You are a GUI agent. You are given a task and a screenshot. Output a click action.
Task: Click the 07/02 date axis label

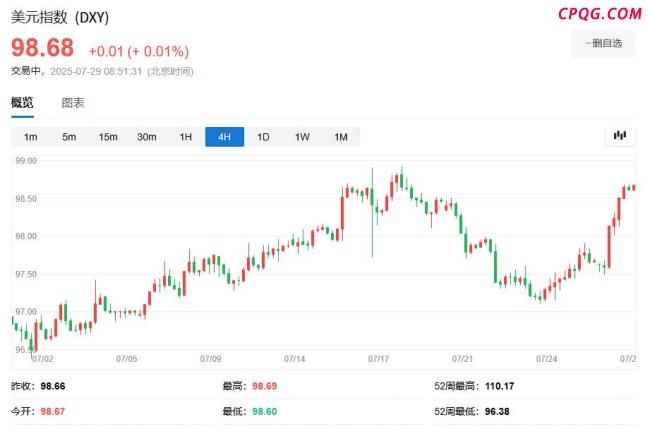pos(42,359)
